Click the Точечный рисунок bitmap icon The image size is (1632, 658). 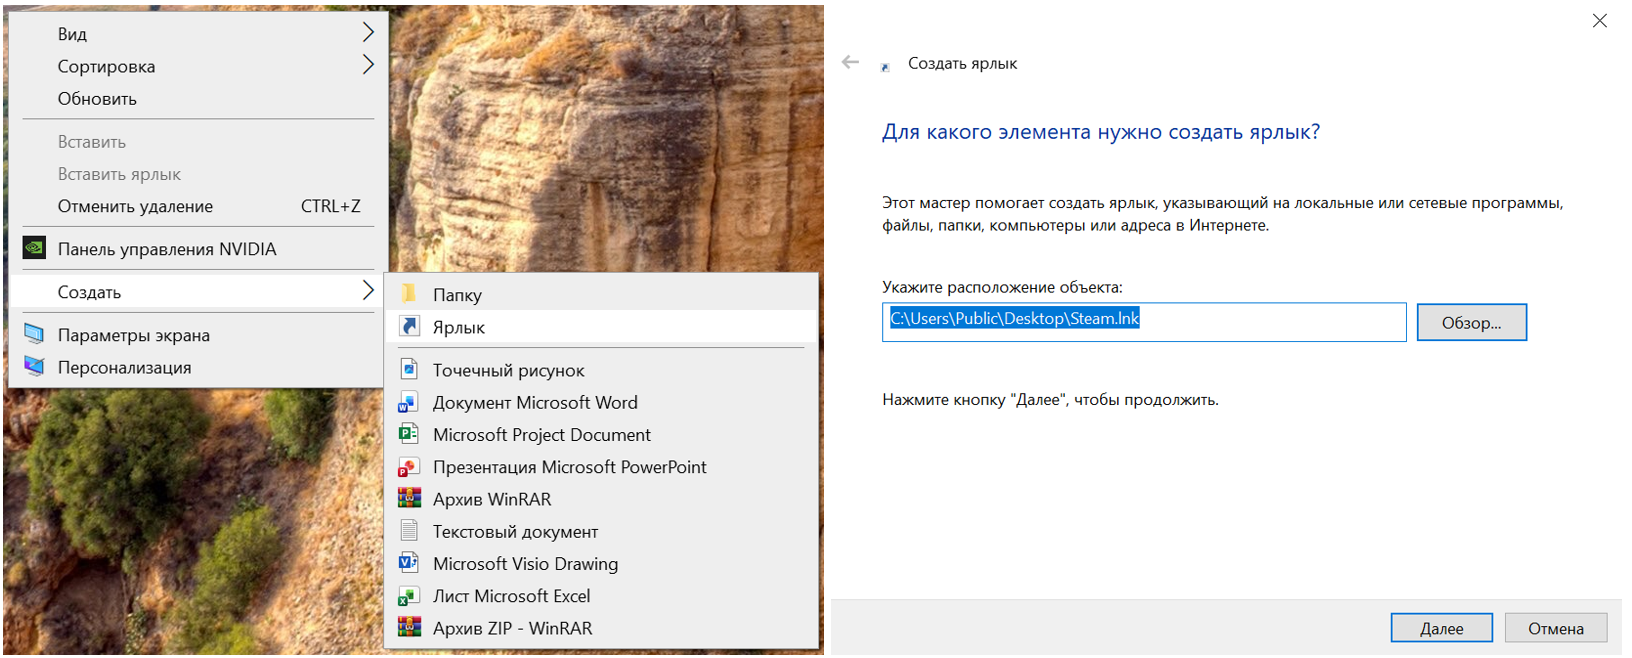(x=409, y=369)
